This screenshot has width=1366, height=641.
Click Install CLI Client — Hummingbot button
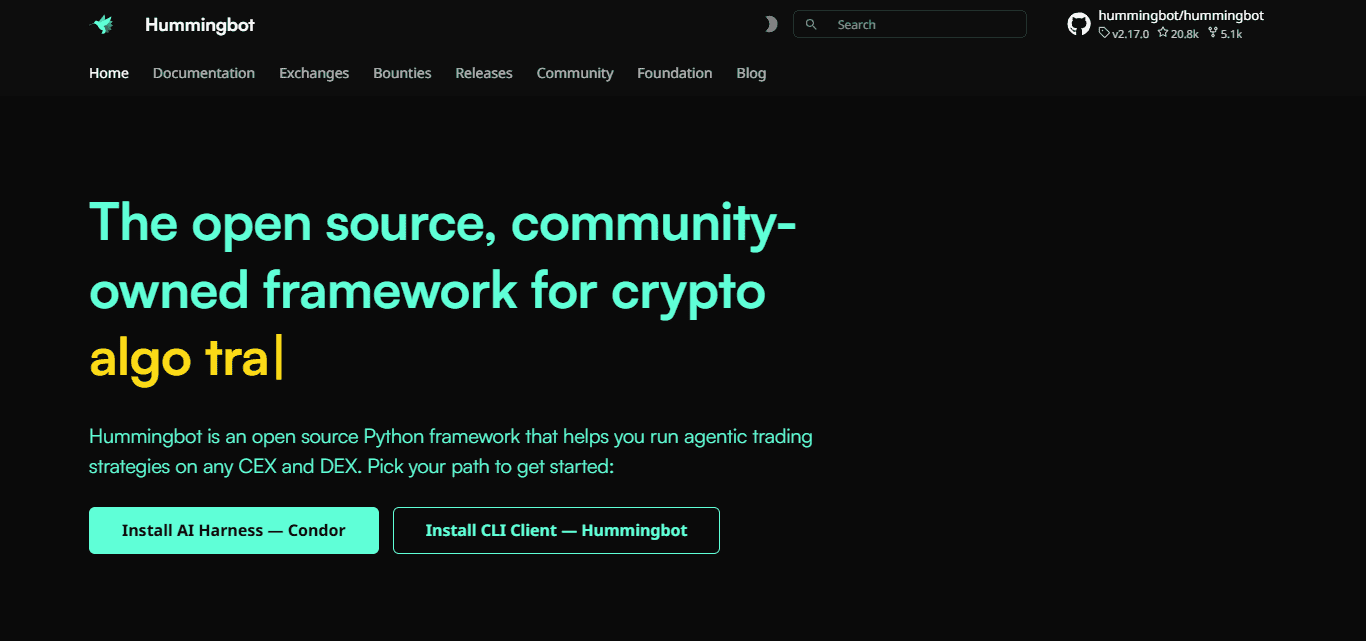556,530
